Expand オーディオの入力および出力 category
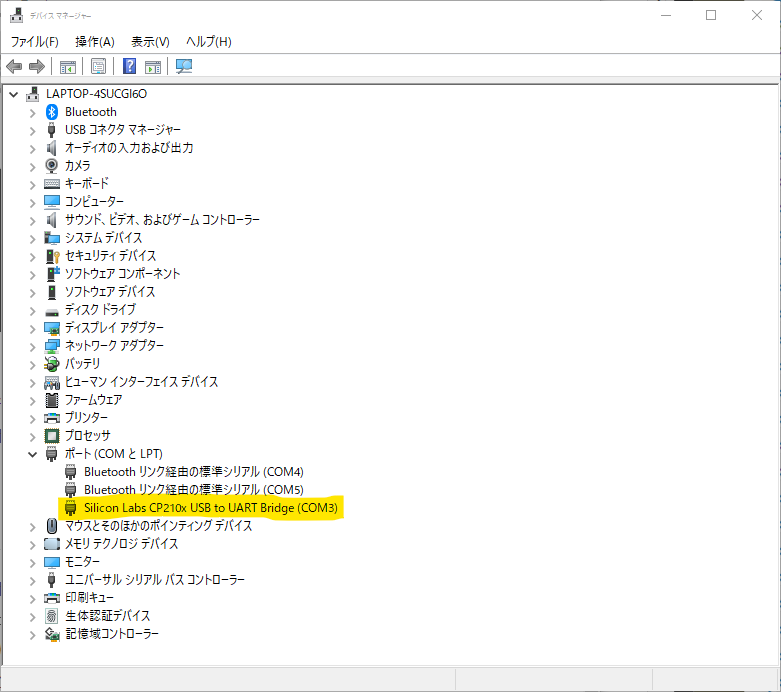Viewport: 781px width, 692px height. coord(32,148)
